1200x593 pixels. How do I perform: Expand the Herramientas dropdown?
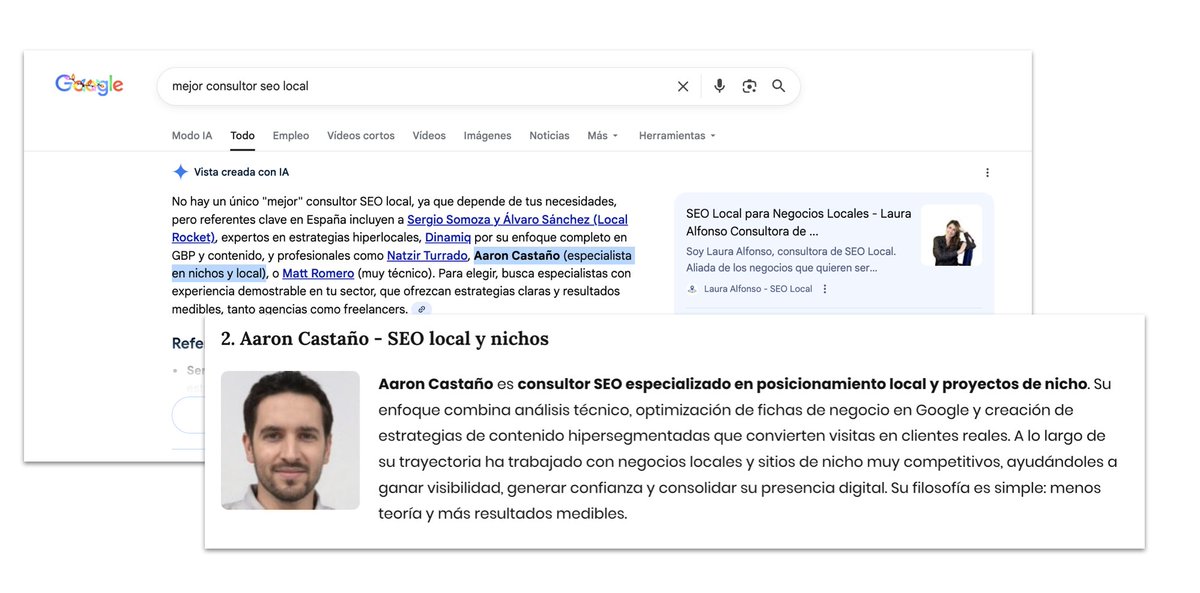click(677, 135)
